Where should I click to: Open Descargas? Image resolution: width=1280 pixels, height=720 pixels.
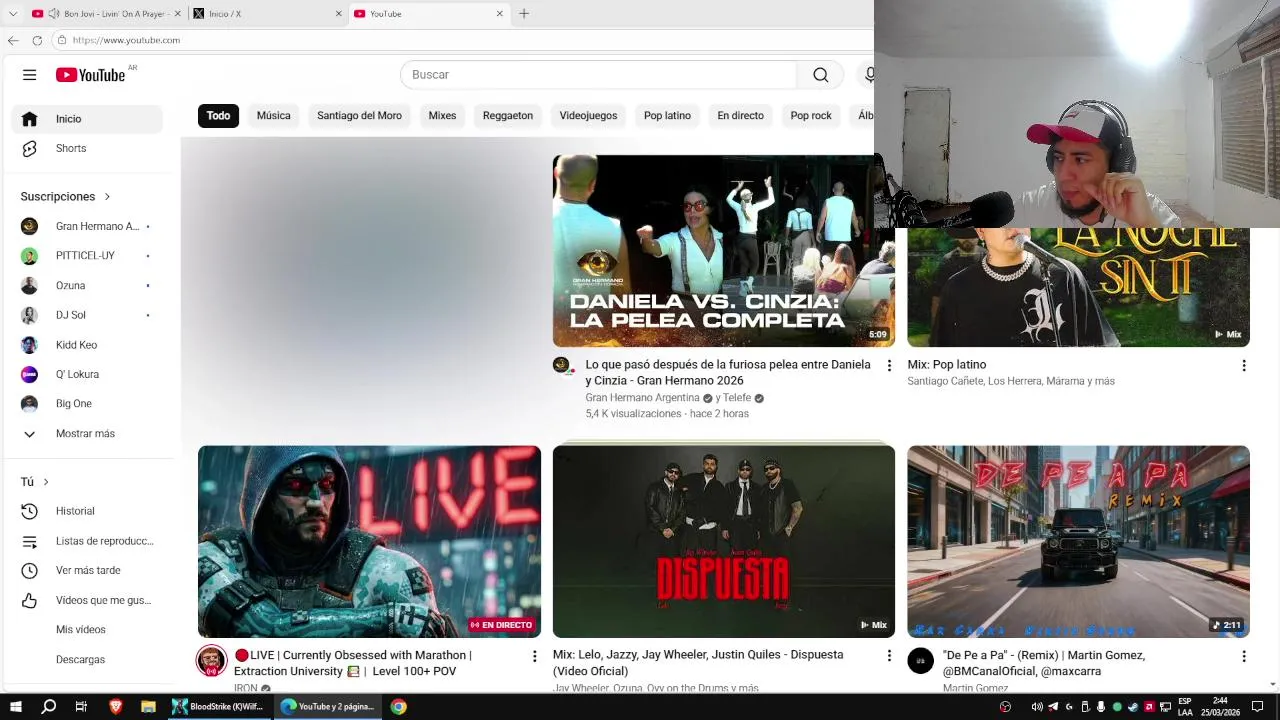(x=87, y=659)
